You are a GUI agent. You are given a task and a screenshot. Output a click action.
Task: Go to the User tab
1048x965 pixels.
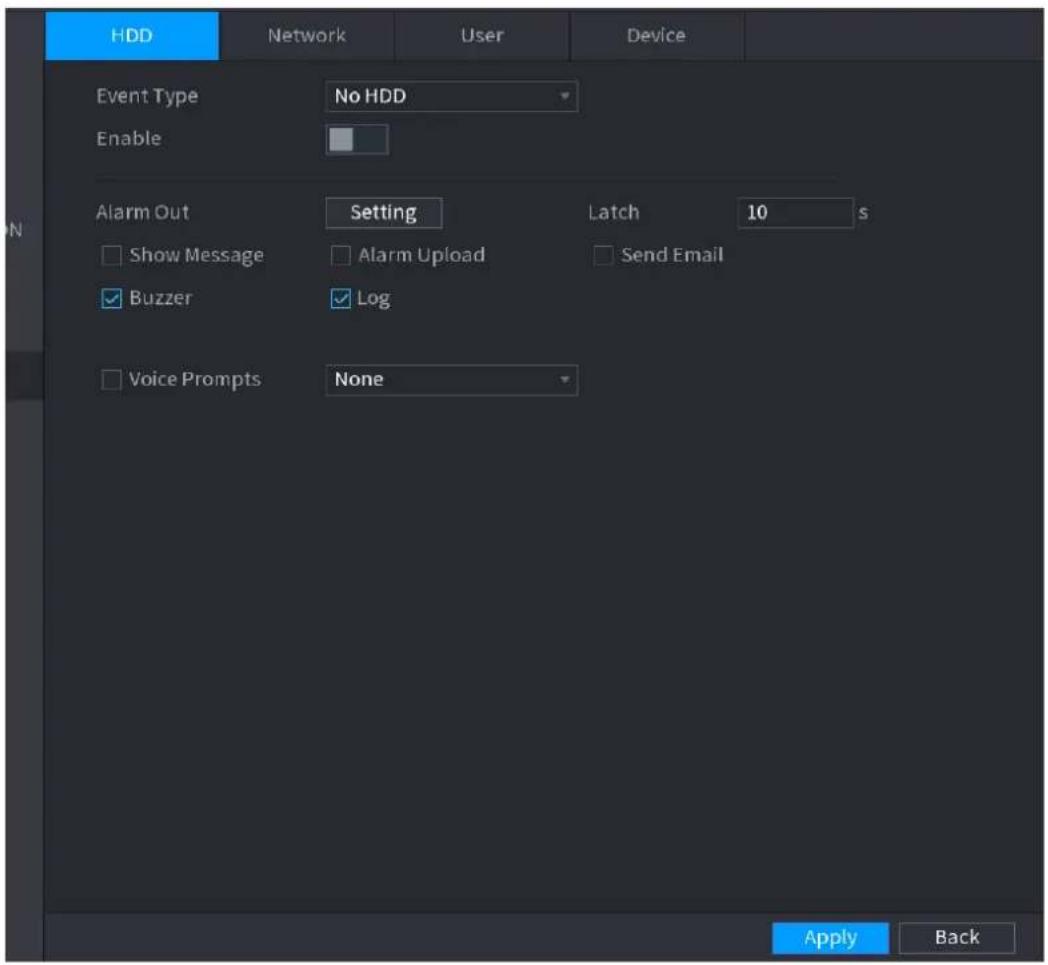pos(481,35)
